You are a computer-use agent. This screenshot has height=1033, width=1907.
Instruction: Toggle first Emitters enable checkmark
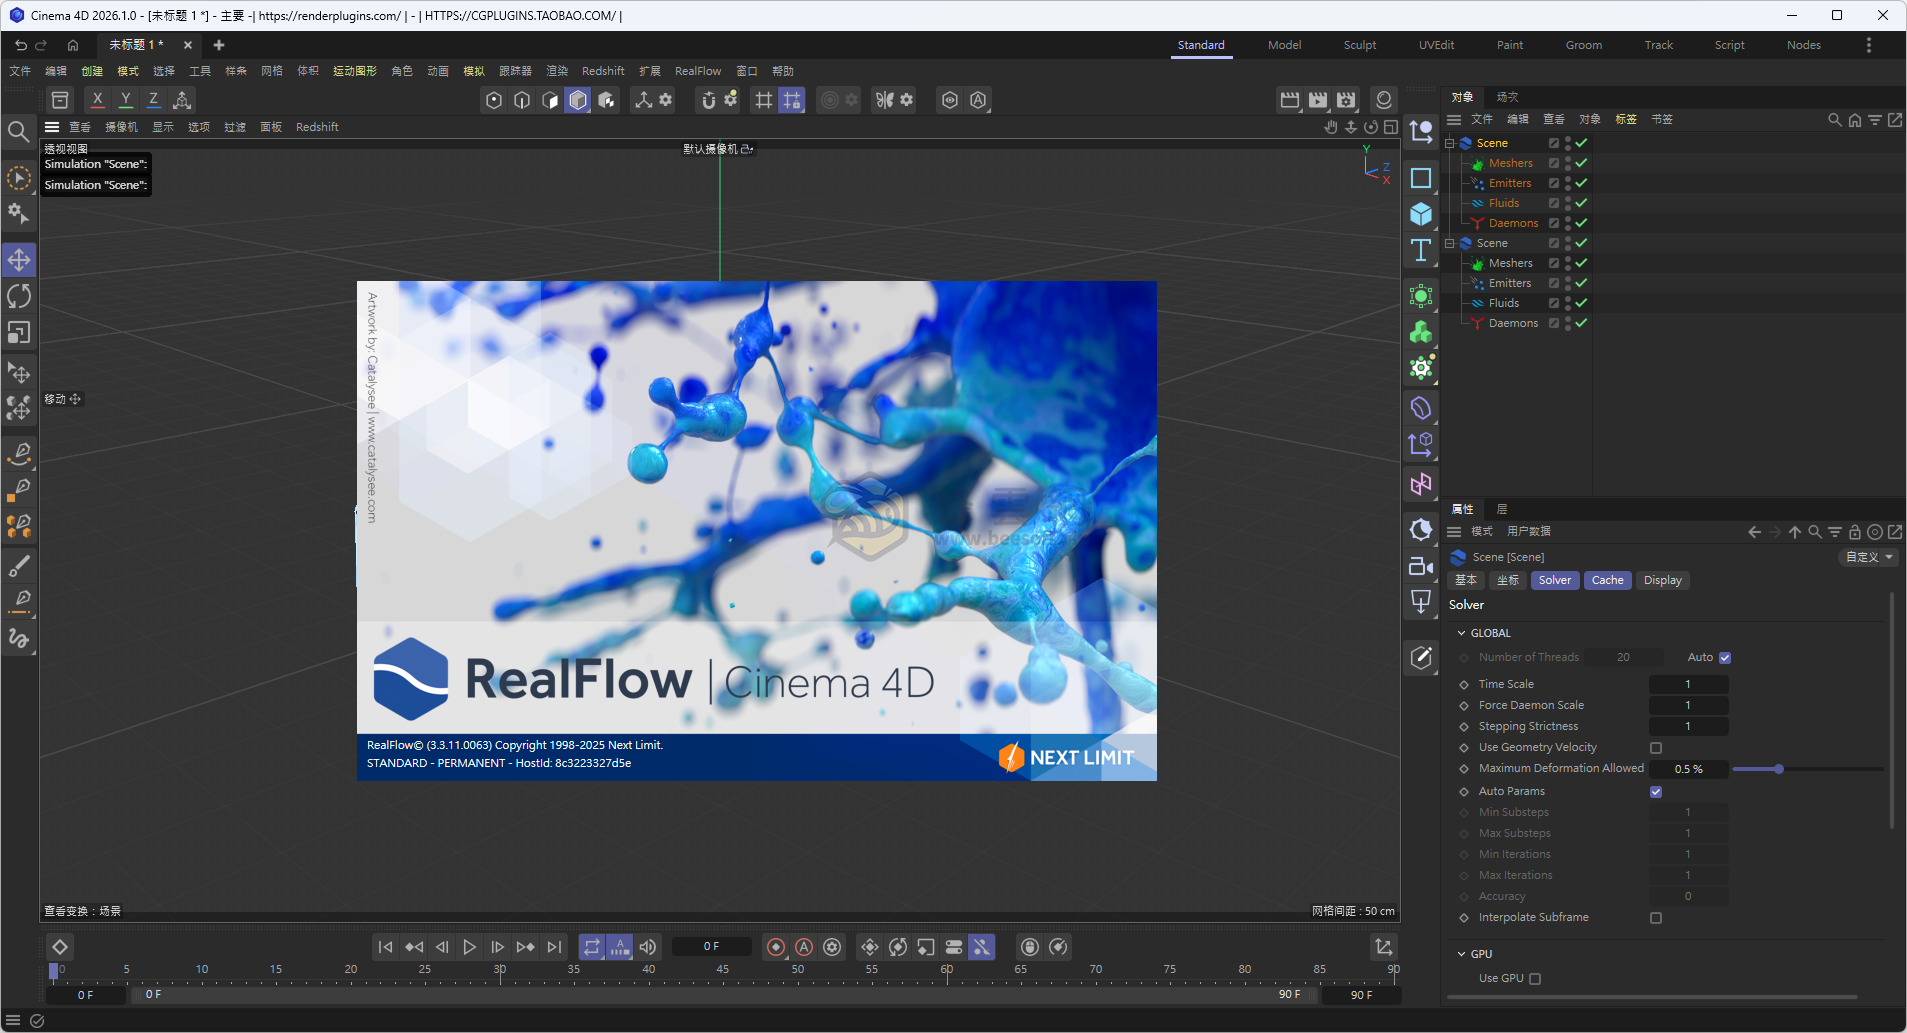click(x=1581, y=183)
